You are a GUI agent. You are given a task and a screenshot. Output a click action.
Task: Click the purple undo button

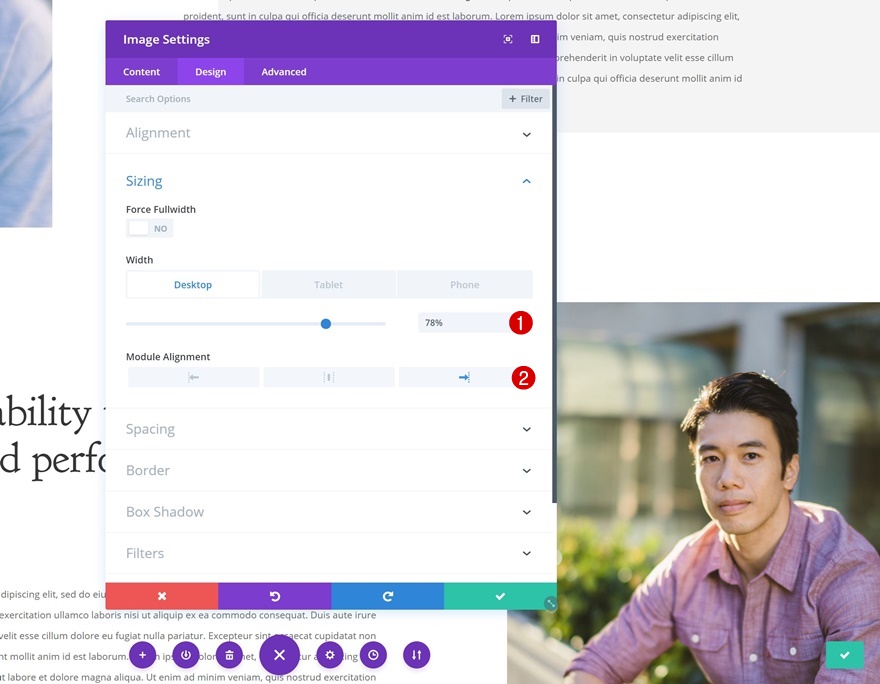274,596
